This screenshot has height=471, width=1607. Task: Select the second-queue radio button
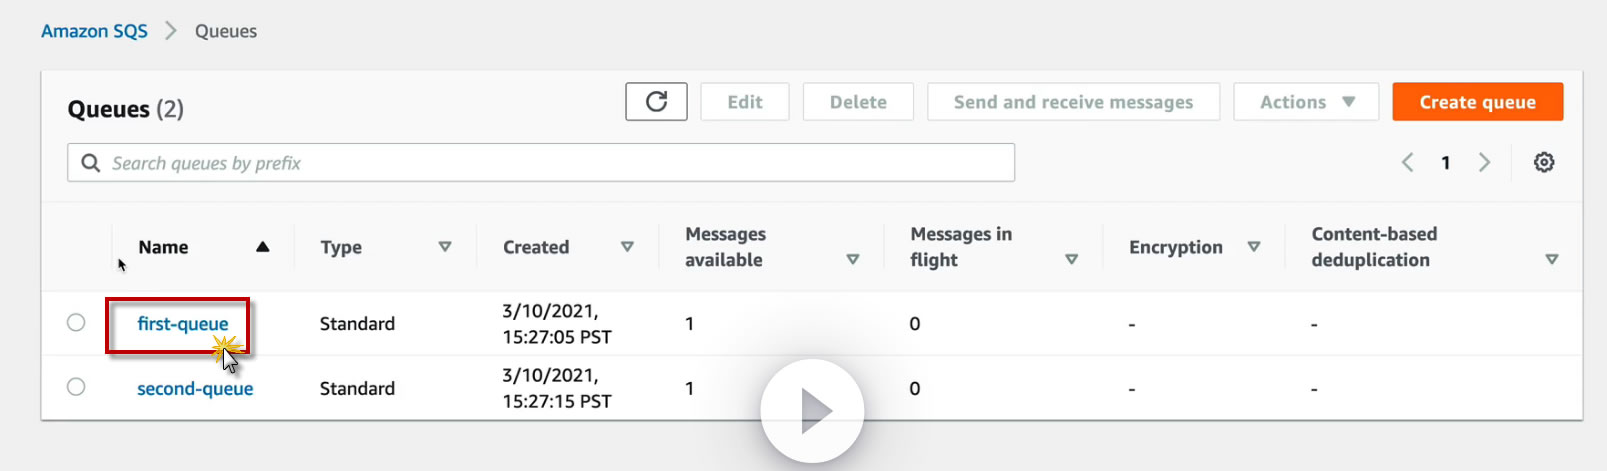[76, 387]
